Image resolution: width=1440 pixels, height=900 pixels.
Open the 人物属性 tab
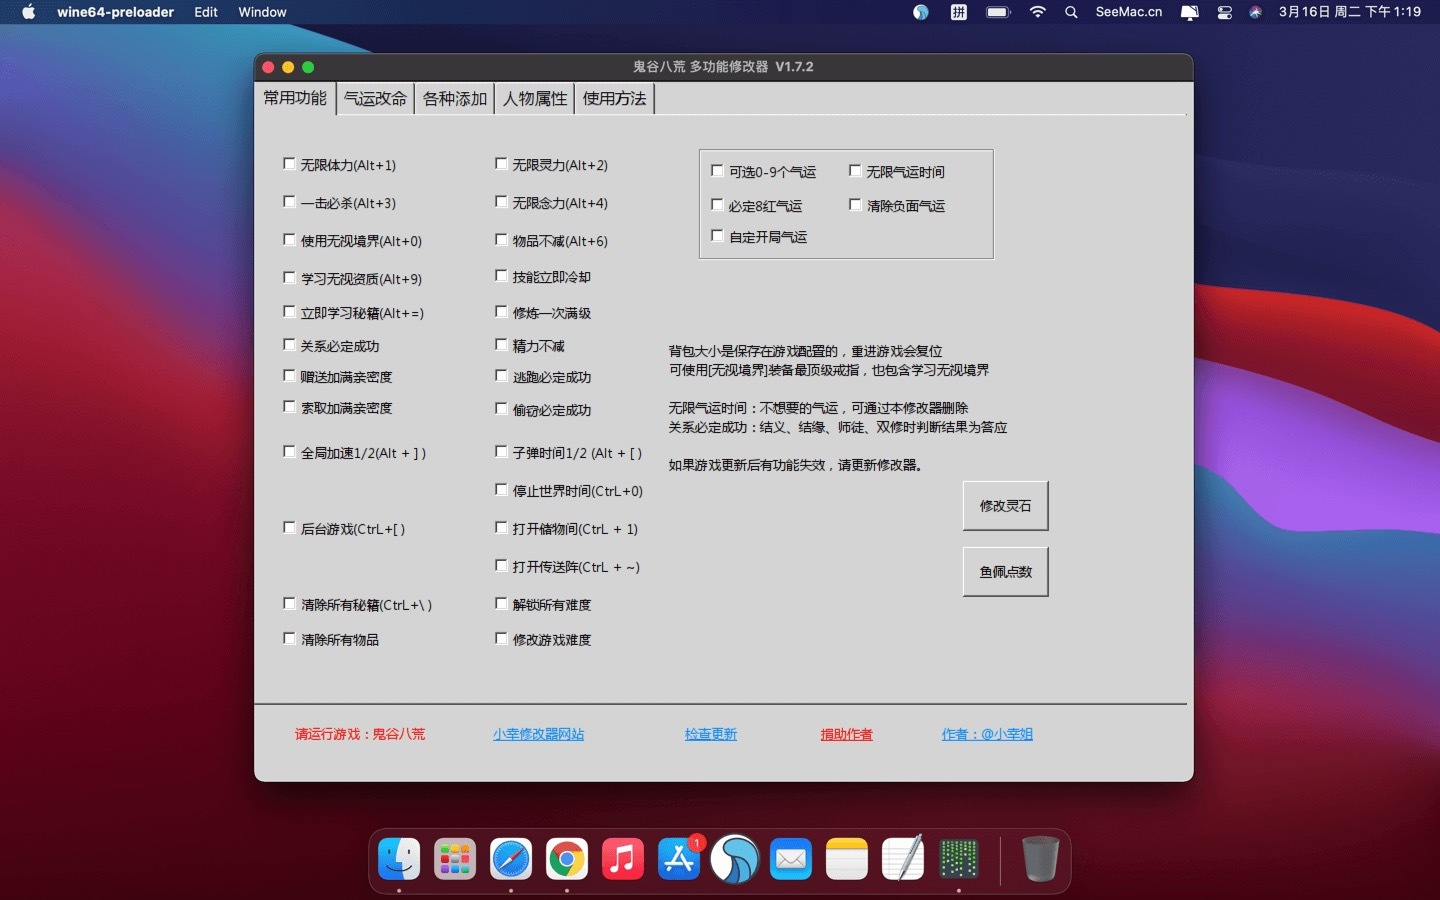click(535, 98)
